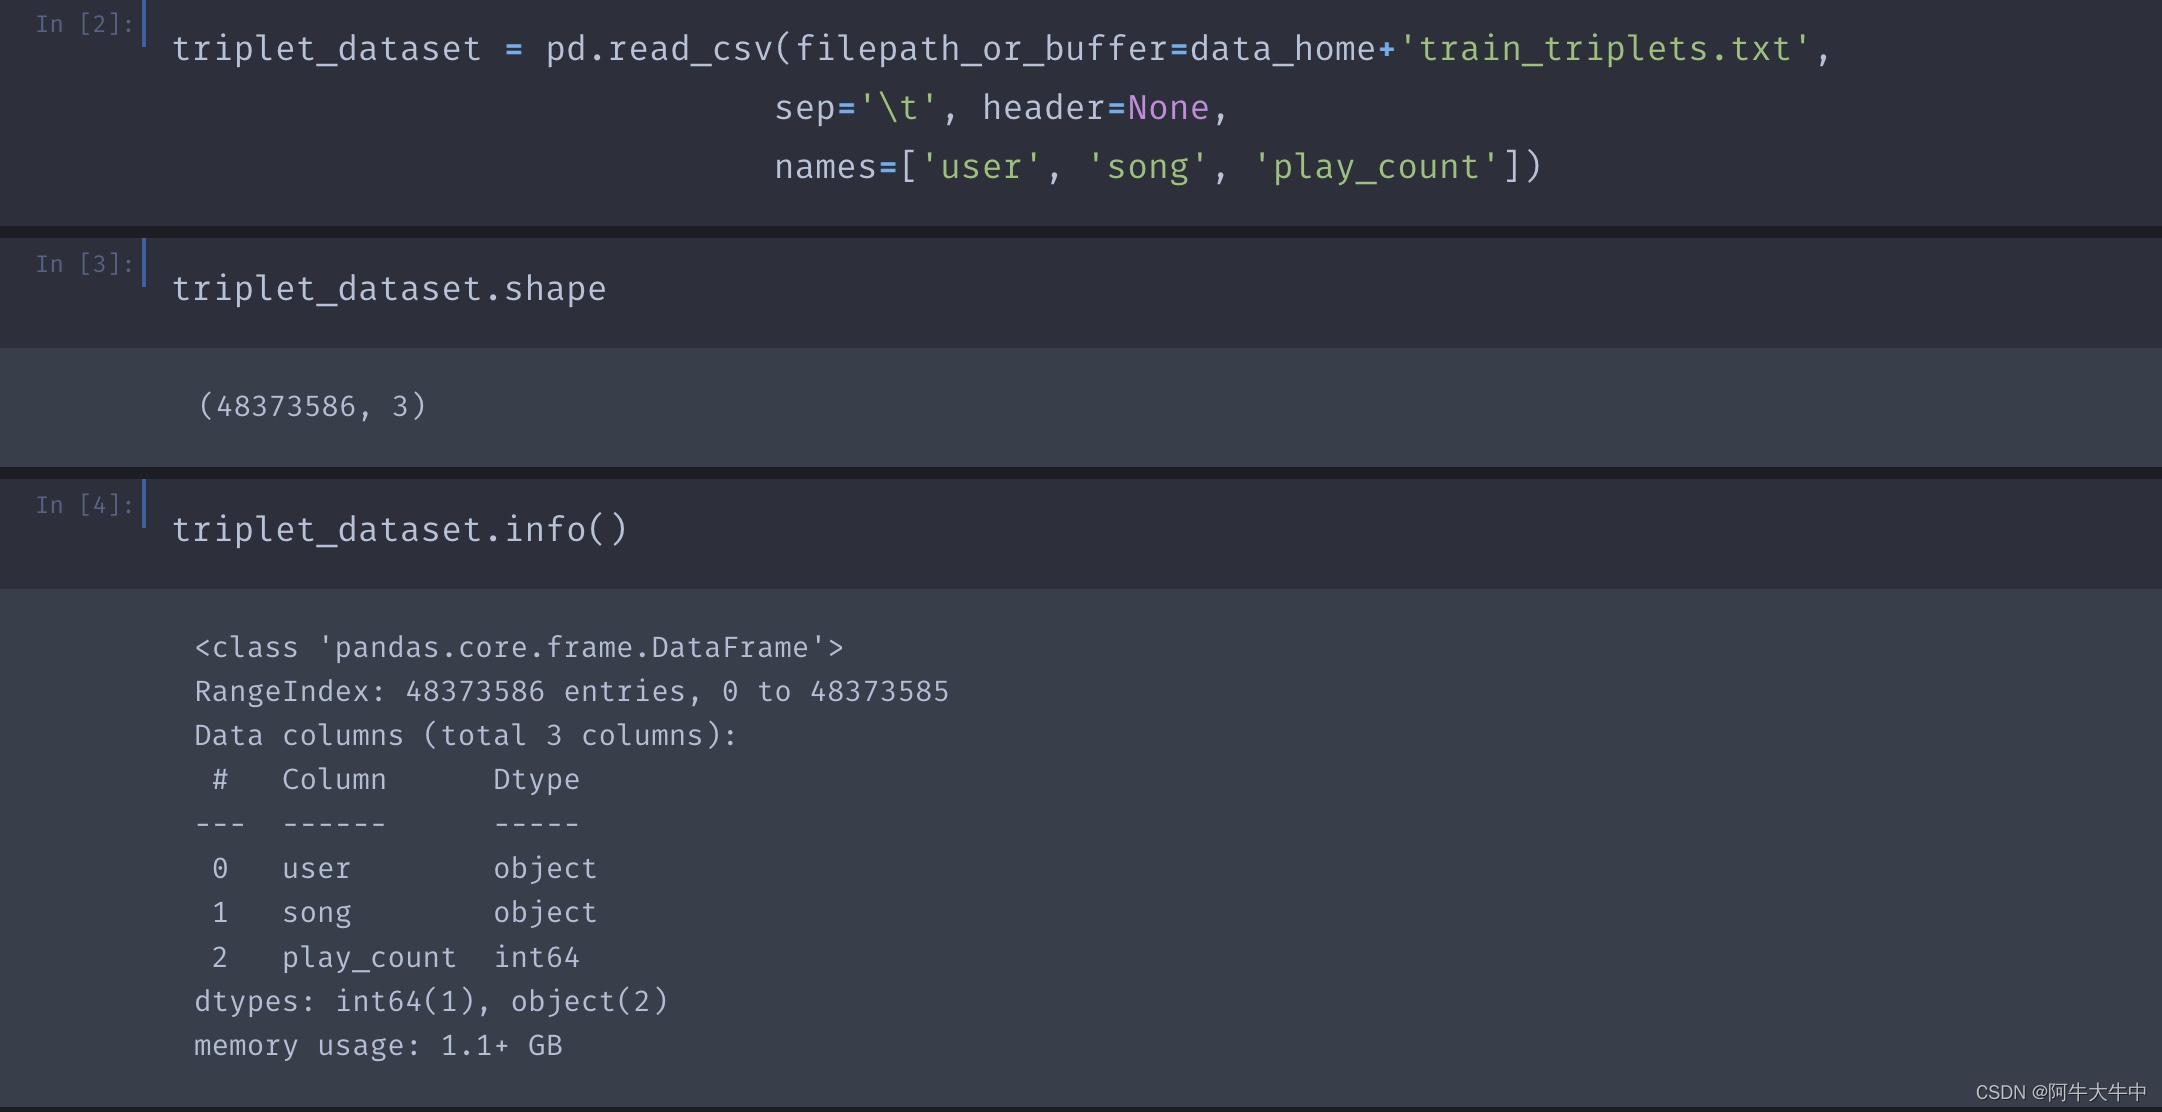Click the <class 'pandas.core.frame.DataFrame'> output line
This screenshot has width=2162, height=1112.
519,648
